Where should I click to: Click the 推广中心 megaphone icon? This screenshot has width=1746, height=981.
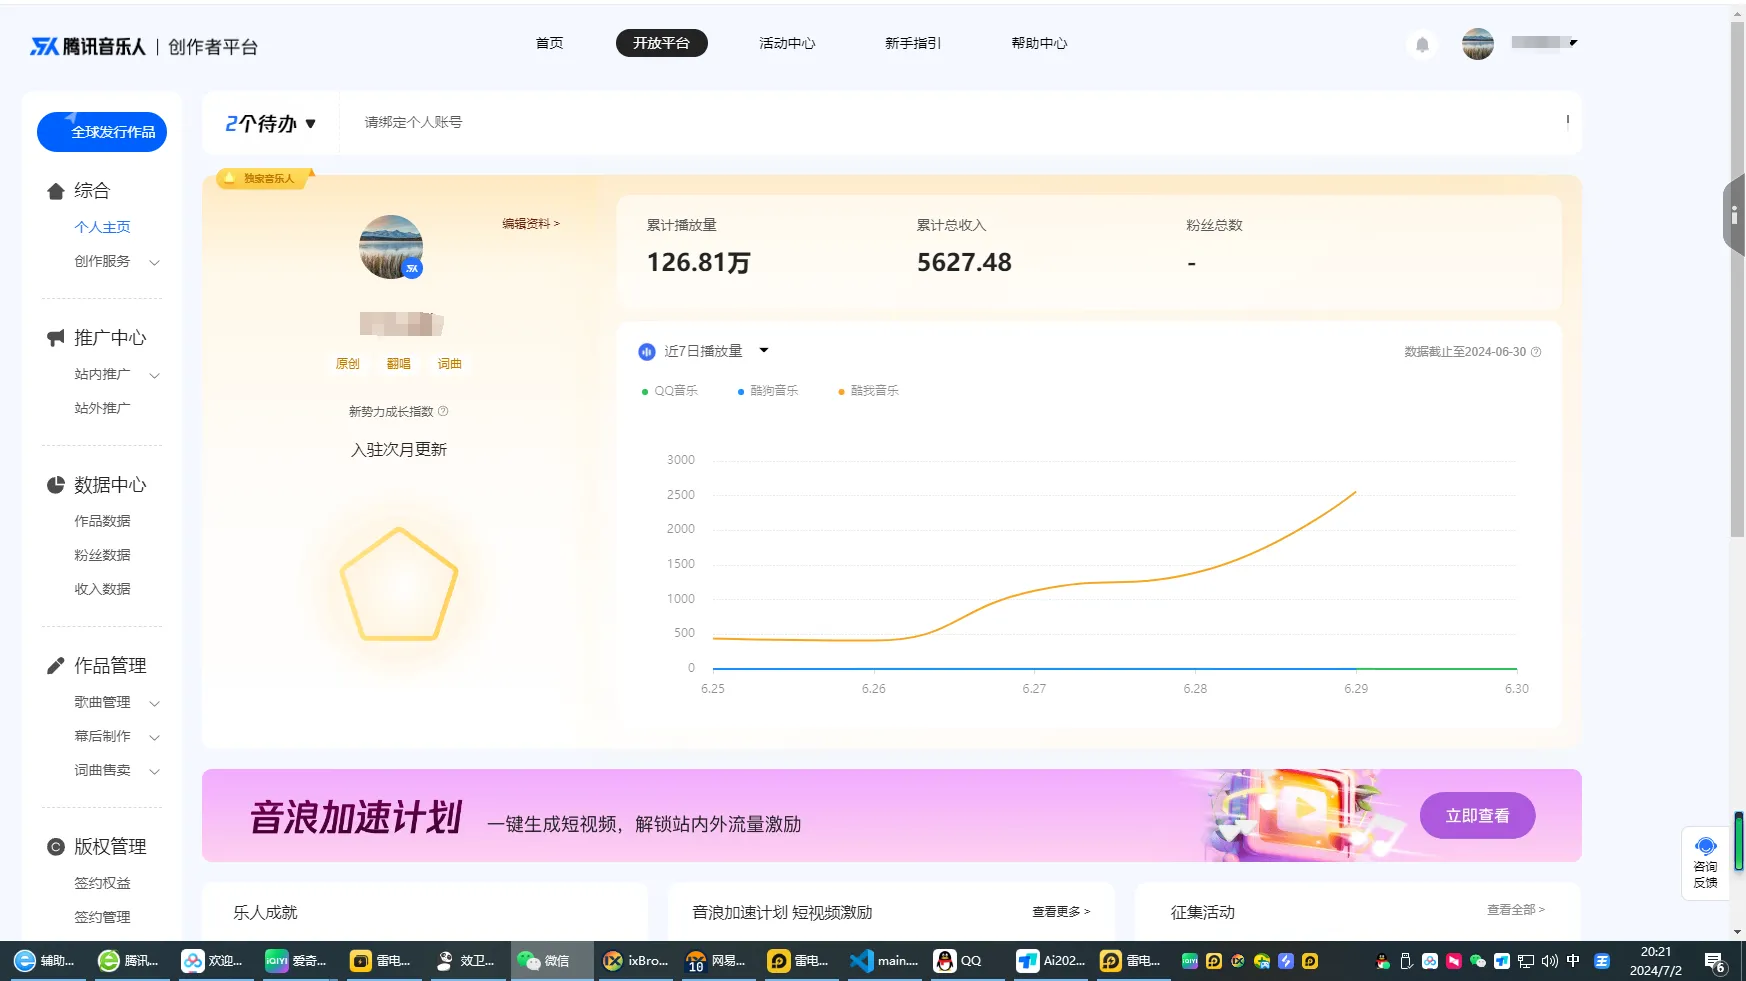coord(55,337)
